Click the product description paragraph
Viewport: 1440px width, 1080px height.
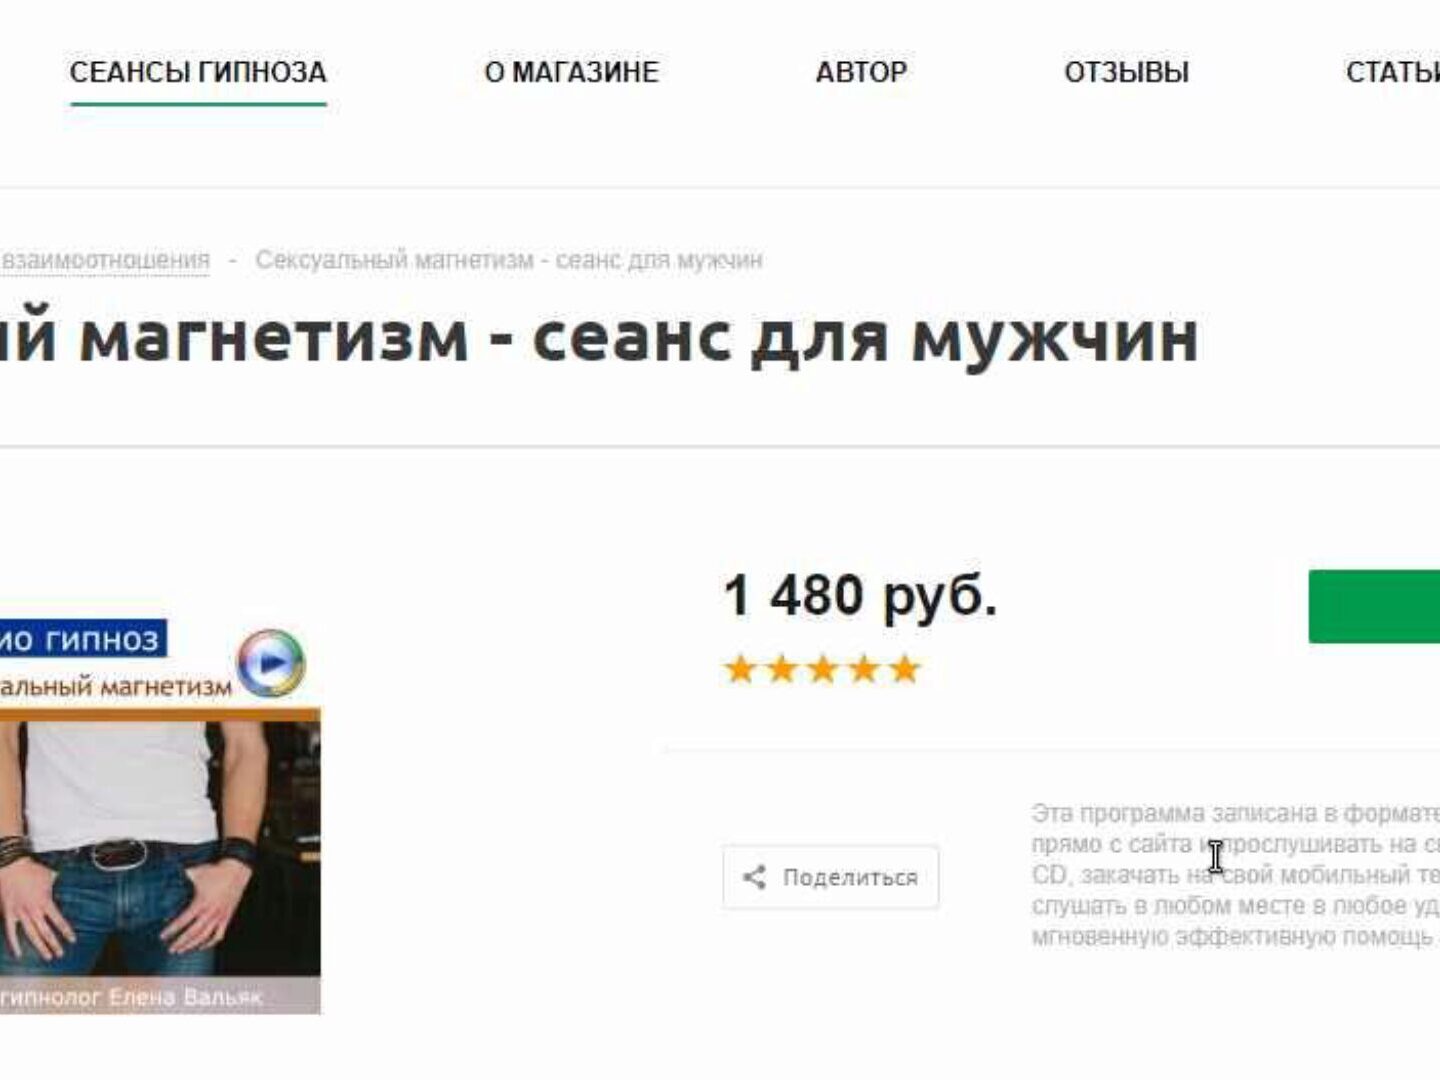point(1236,874)
